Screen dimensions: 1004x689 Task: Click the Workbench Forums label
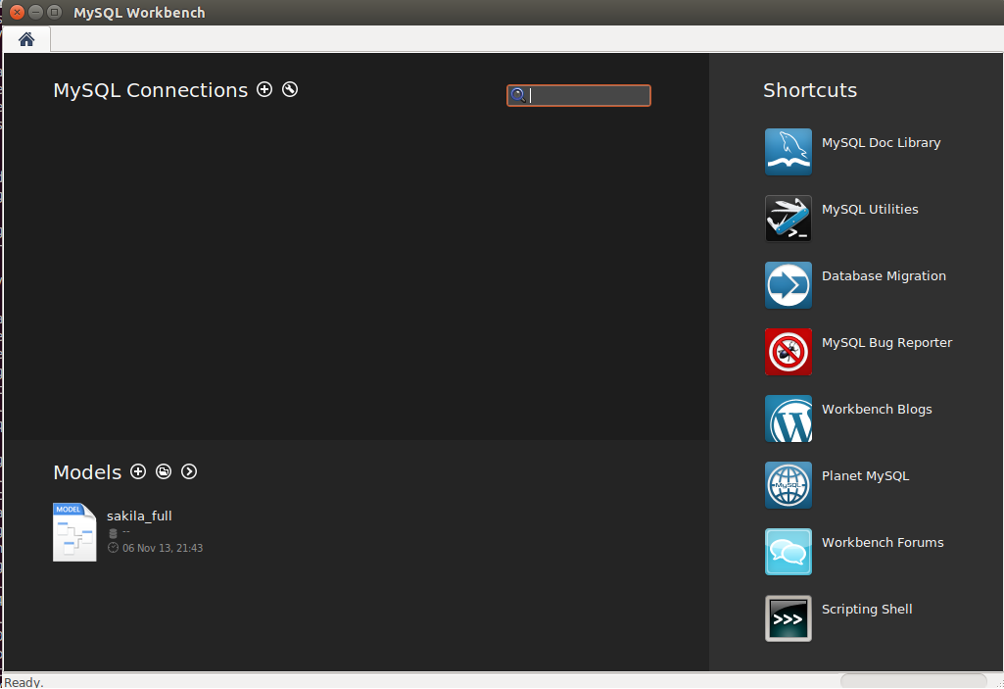[x=882, y=542]
